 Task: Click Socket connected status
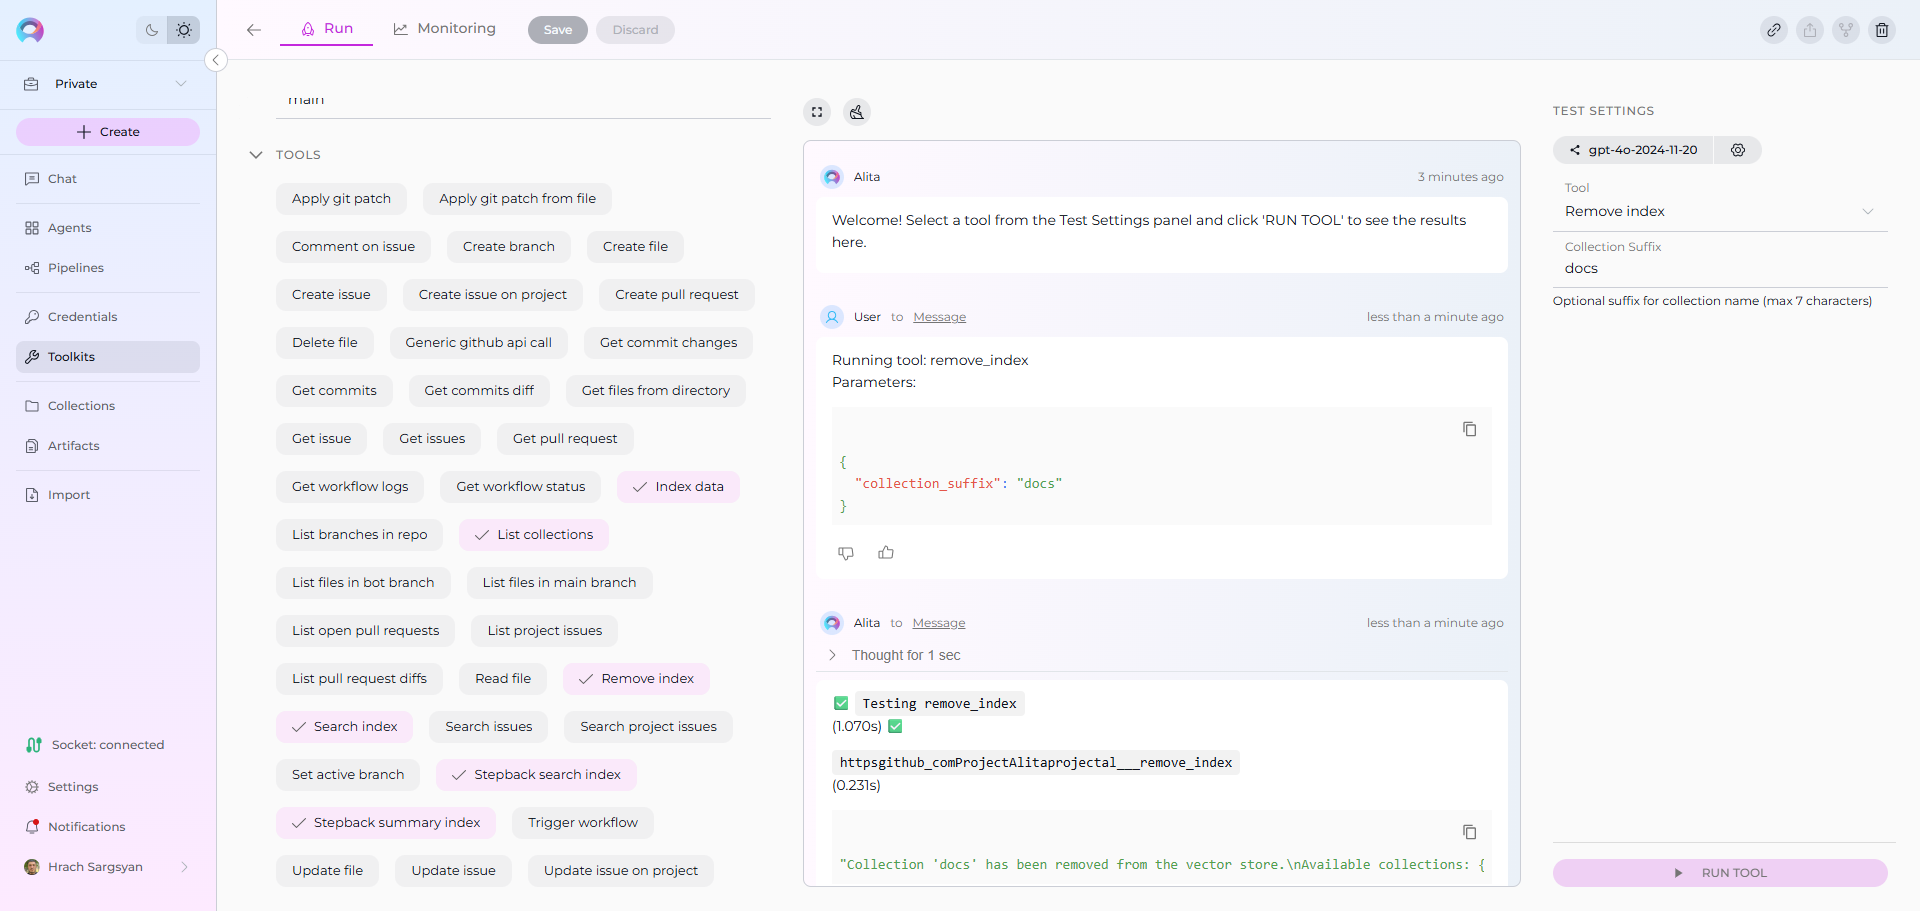(96, 745)
